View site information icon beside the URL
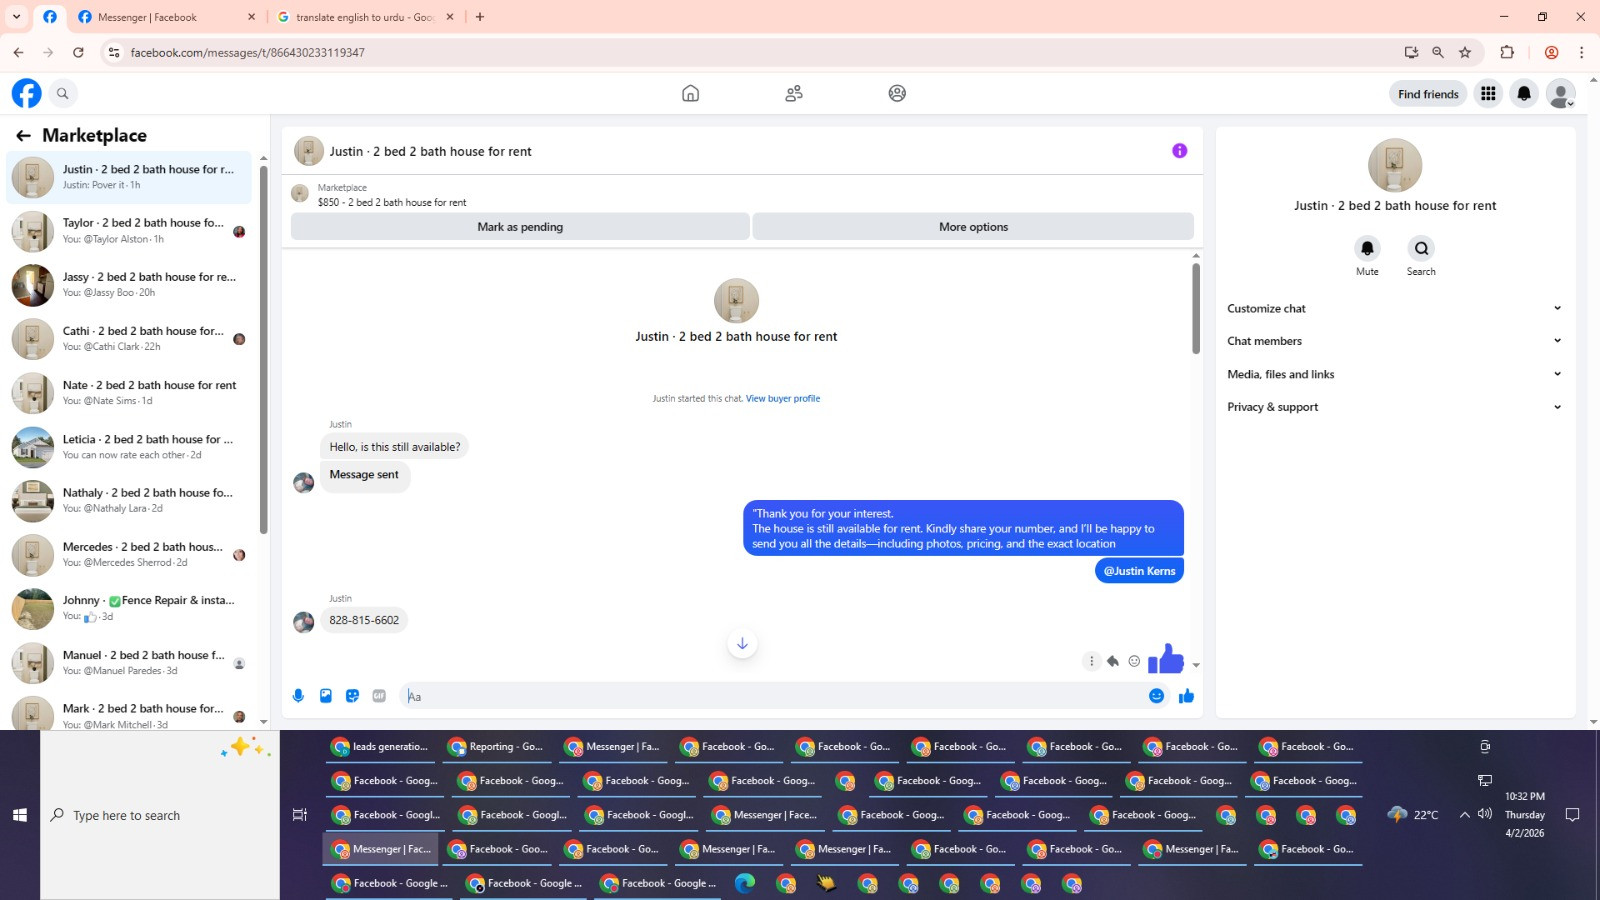Screen dimensions: 1600x900 [114, 52]
